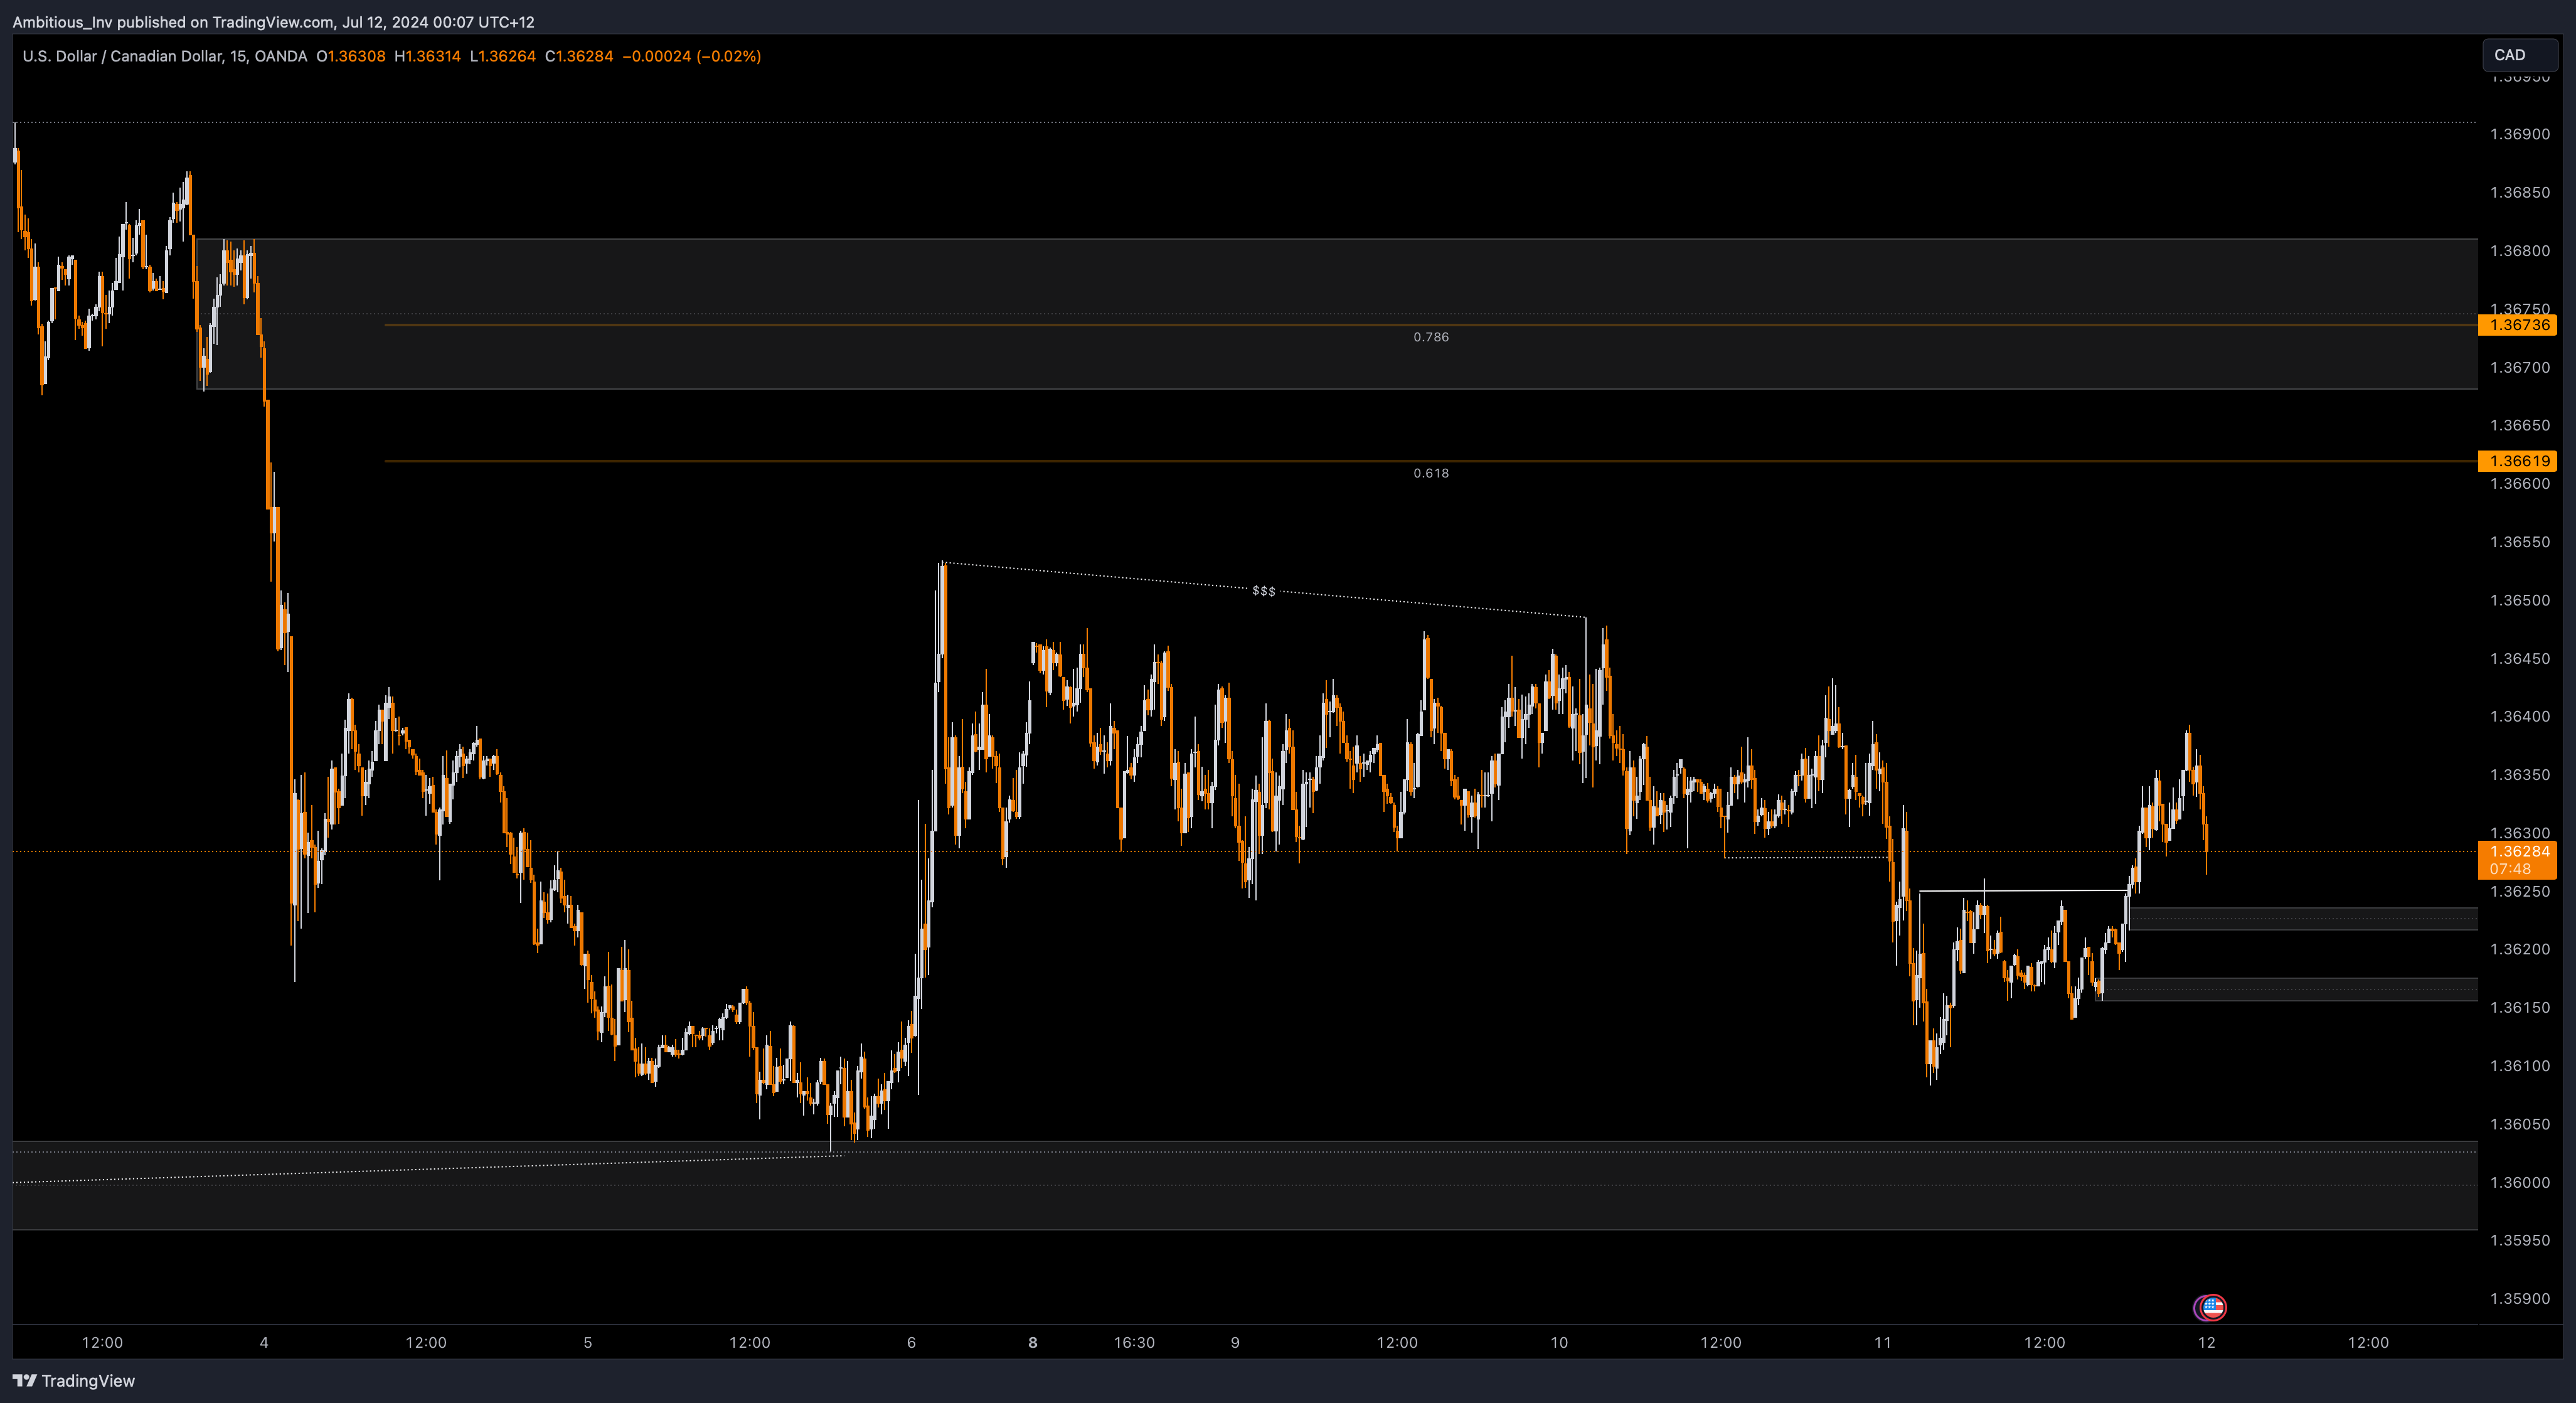This screenshot has height=1403, width=2576.
Task: Click the change value −0.00024 (−0.02%)
Action: click(x=692, y=56)
